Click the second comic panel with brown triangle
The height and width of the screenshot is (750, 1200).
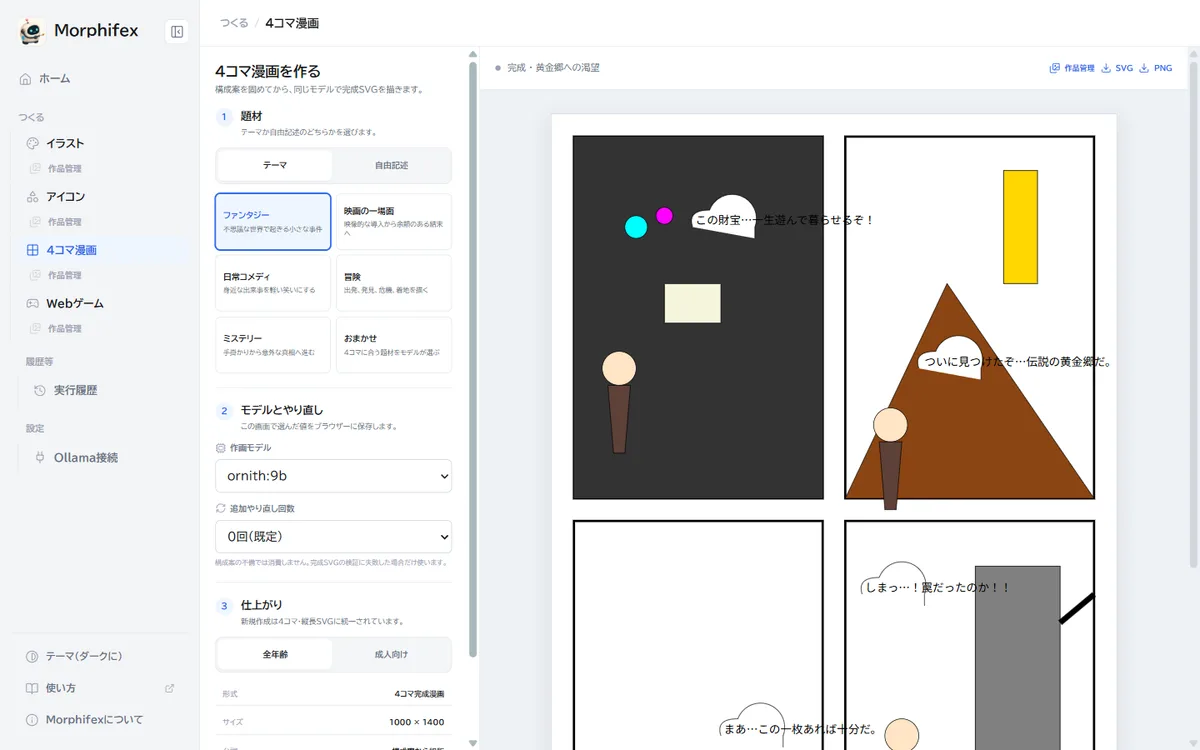point(969,317)
